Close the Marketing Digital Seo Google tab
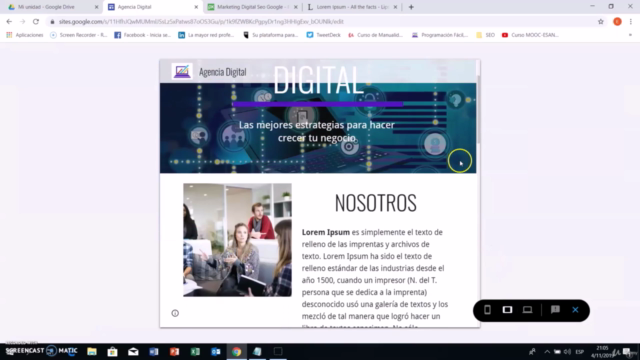Screen dimensions: 640x360 point(296,7)
